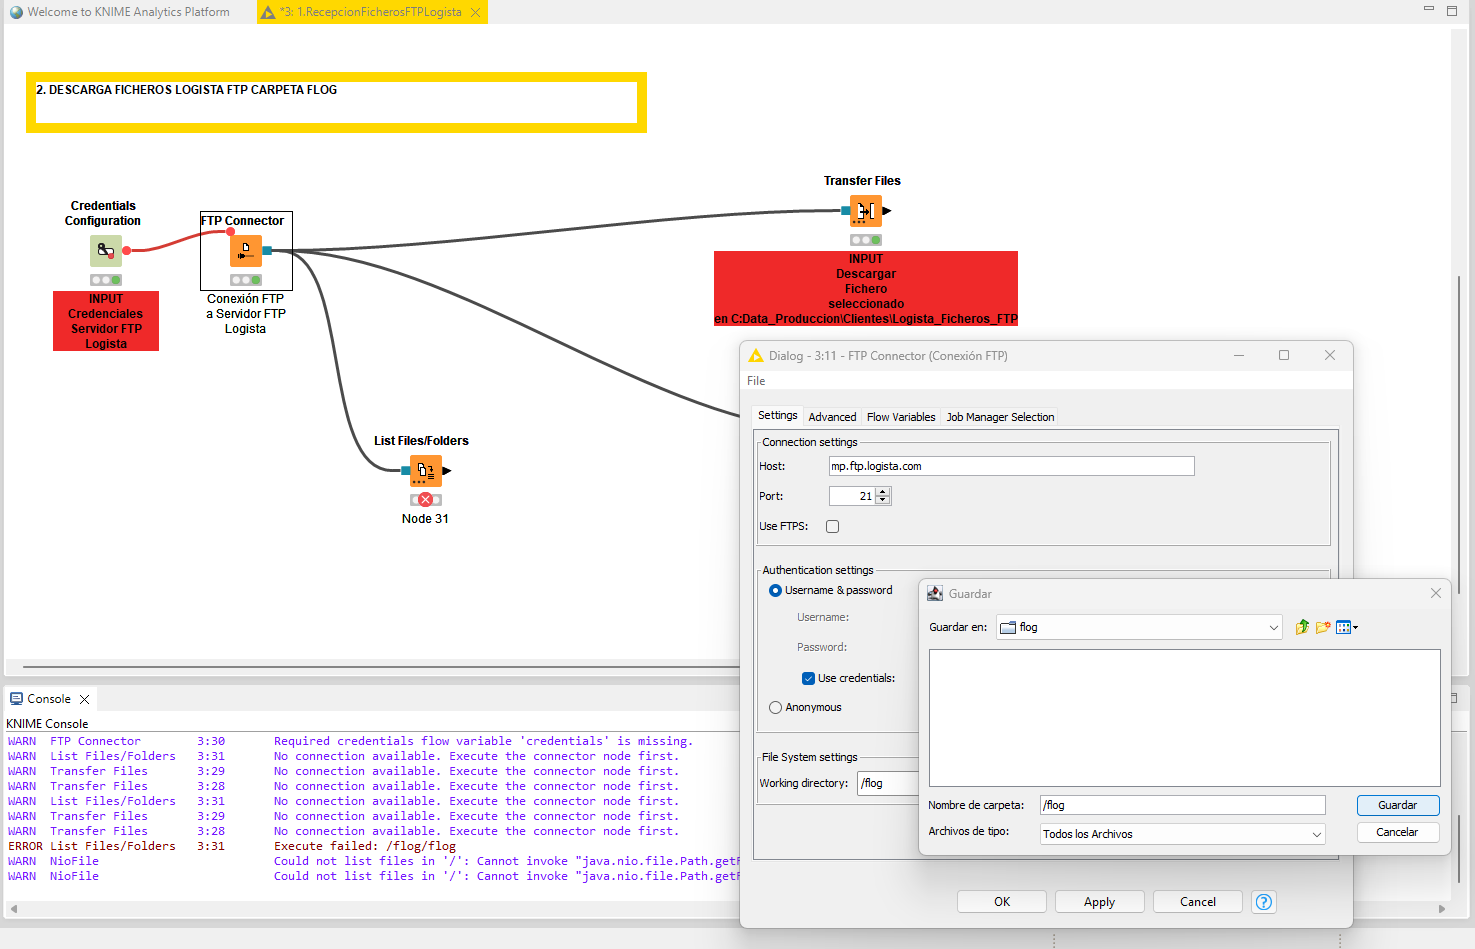The height and width of the screenshot is (949, 1475).
Task: Click the Transfer Files node icon
Action: 865,211
